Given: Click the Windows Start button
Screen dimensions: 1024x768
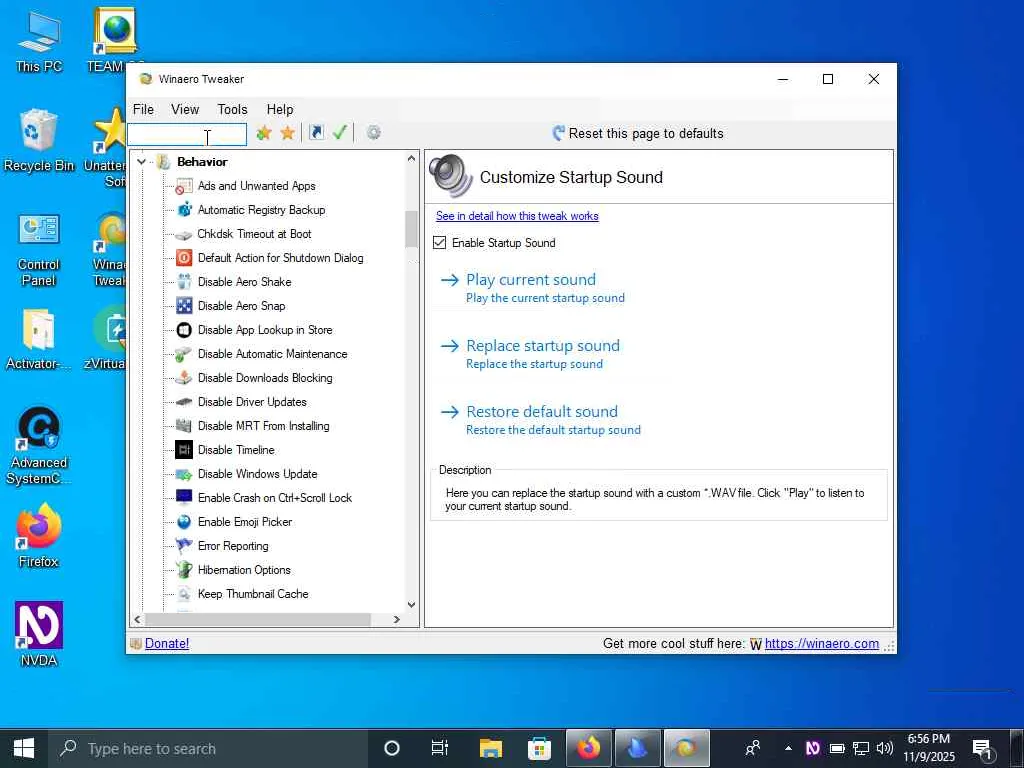Looking at the screenshot, I should click(24, 748).
